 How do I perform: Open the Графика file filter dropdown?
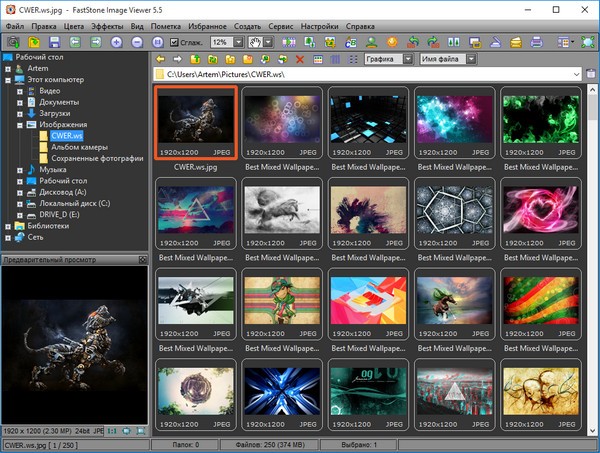[x=408, y=59]
